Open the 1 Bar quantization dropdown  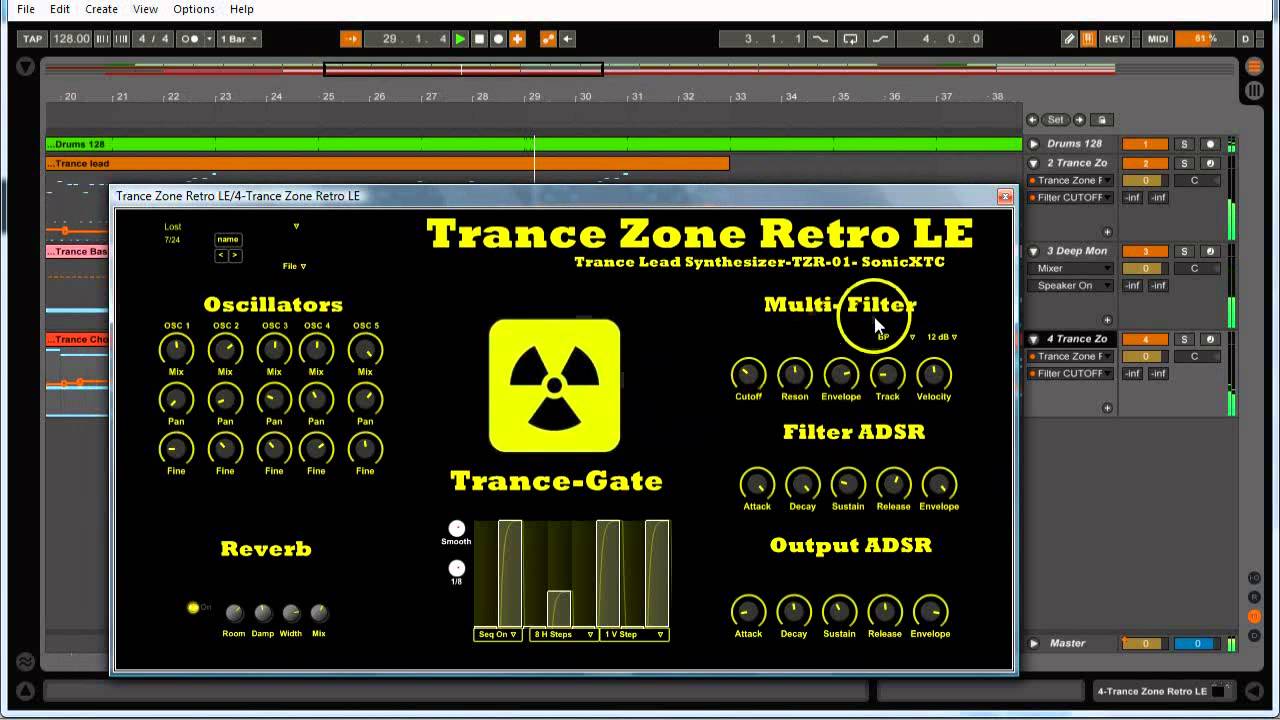click(239, 39)
